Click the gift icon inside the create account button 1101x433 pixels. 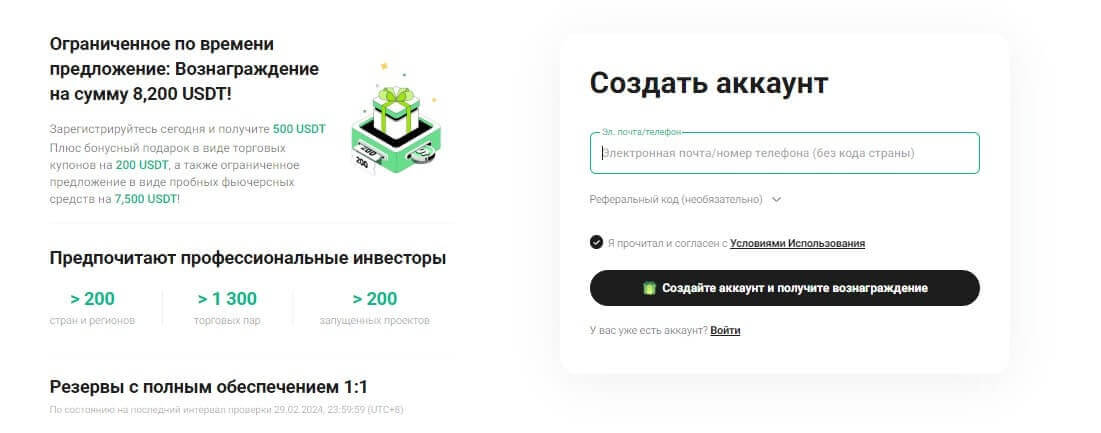pyautogui.click(x=650, y=288)
